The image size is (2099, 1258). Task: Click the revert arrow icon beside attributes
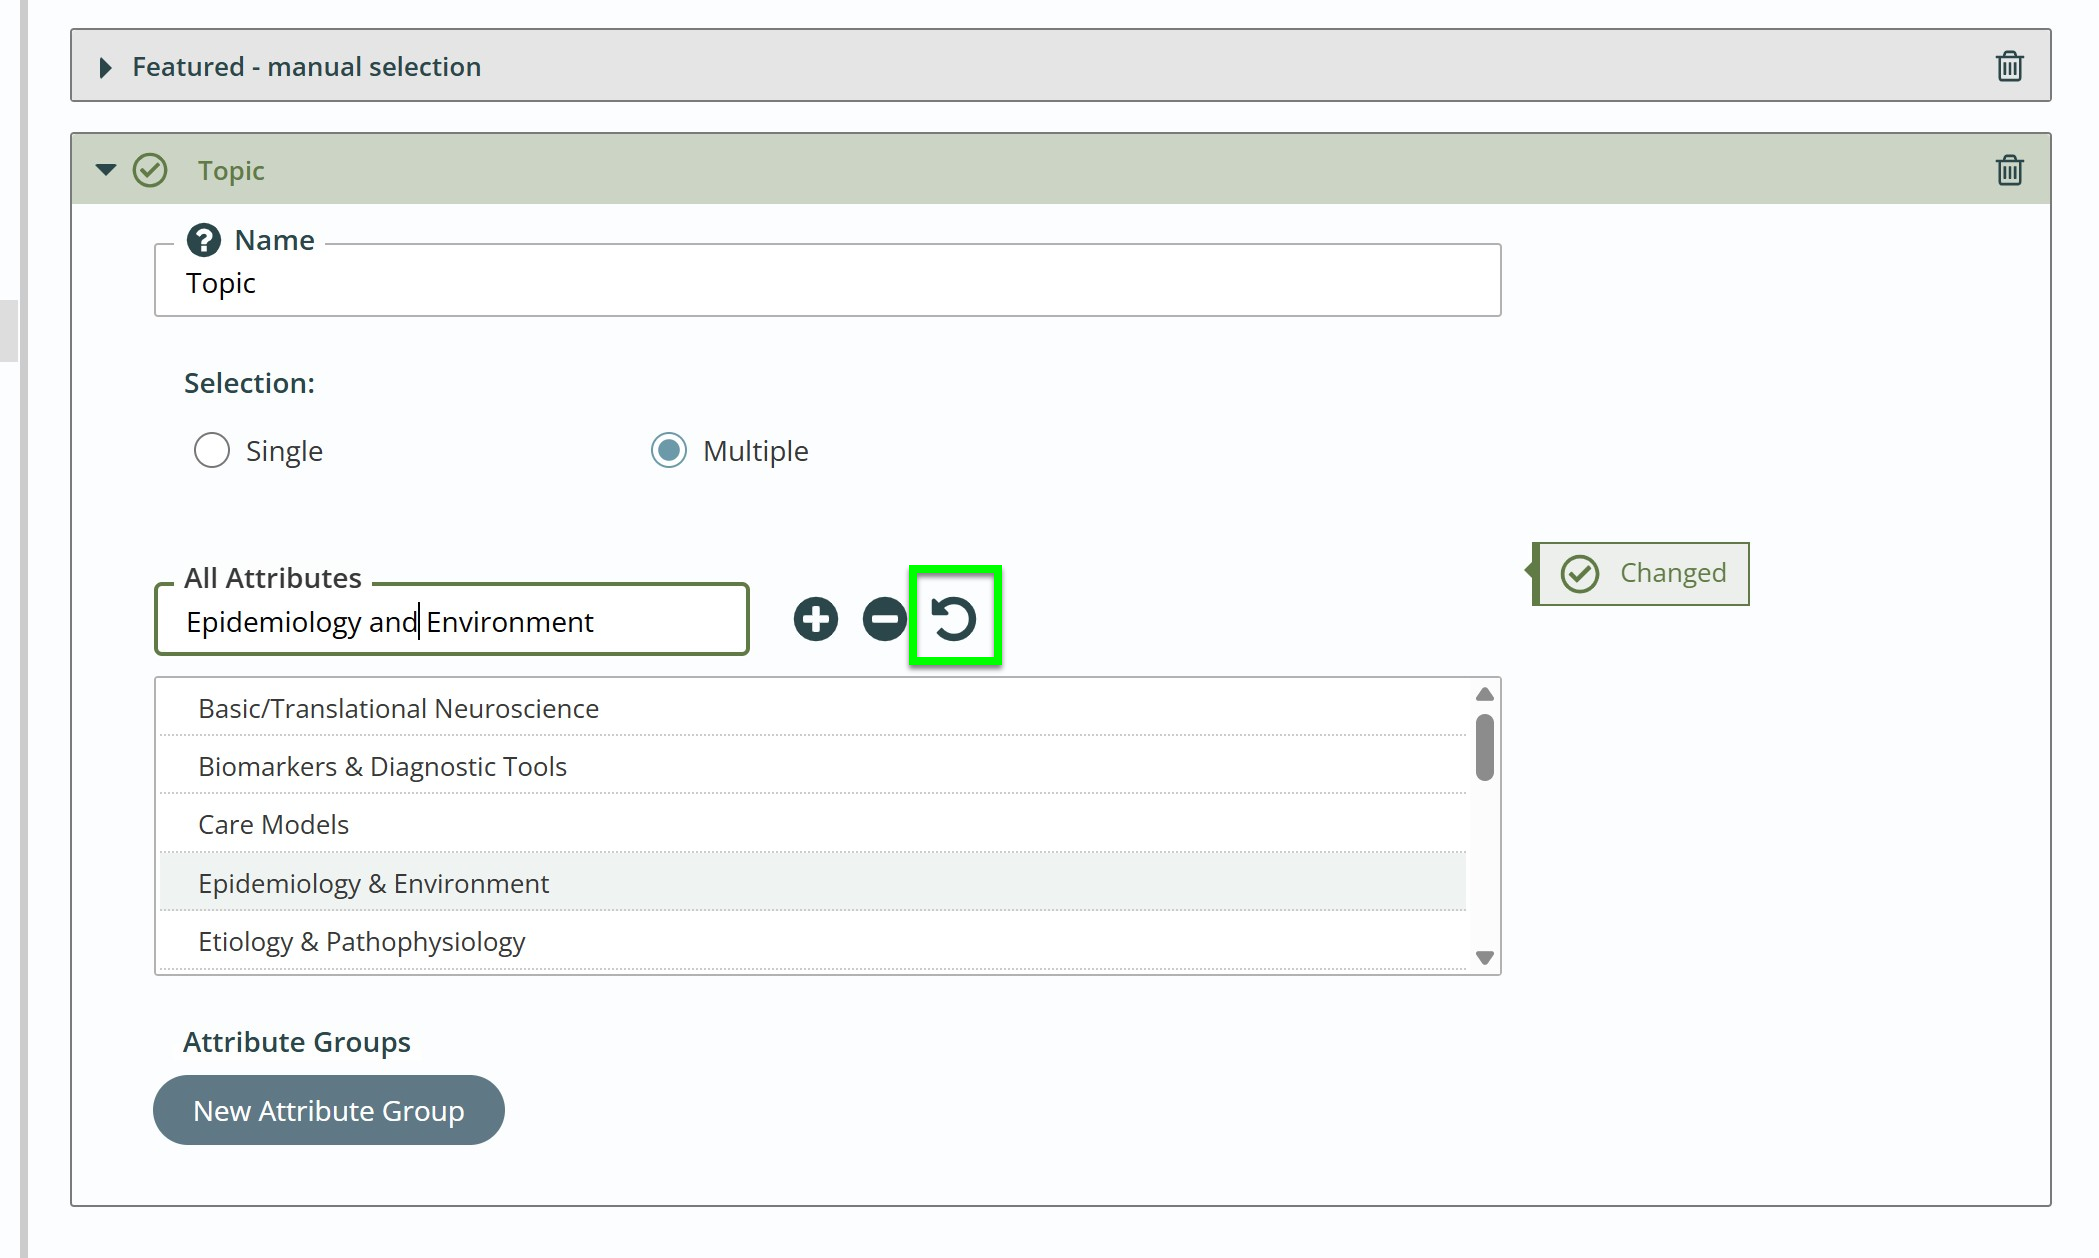(x=954, y=618)
